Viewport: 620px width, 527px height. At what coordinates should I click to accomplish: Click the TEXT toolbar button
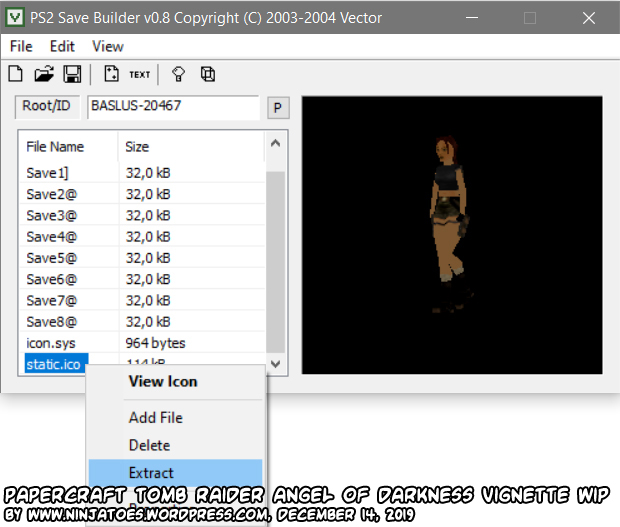(140, 74)
